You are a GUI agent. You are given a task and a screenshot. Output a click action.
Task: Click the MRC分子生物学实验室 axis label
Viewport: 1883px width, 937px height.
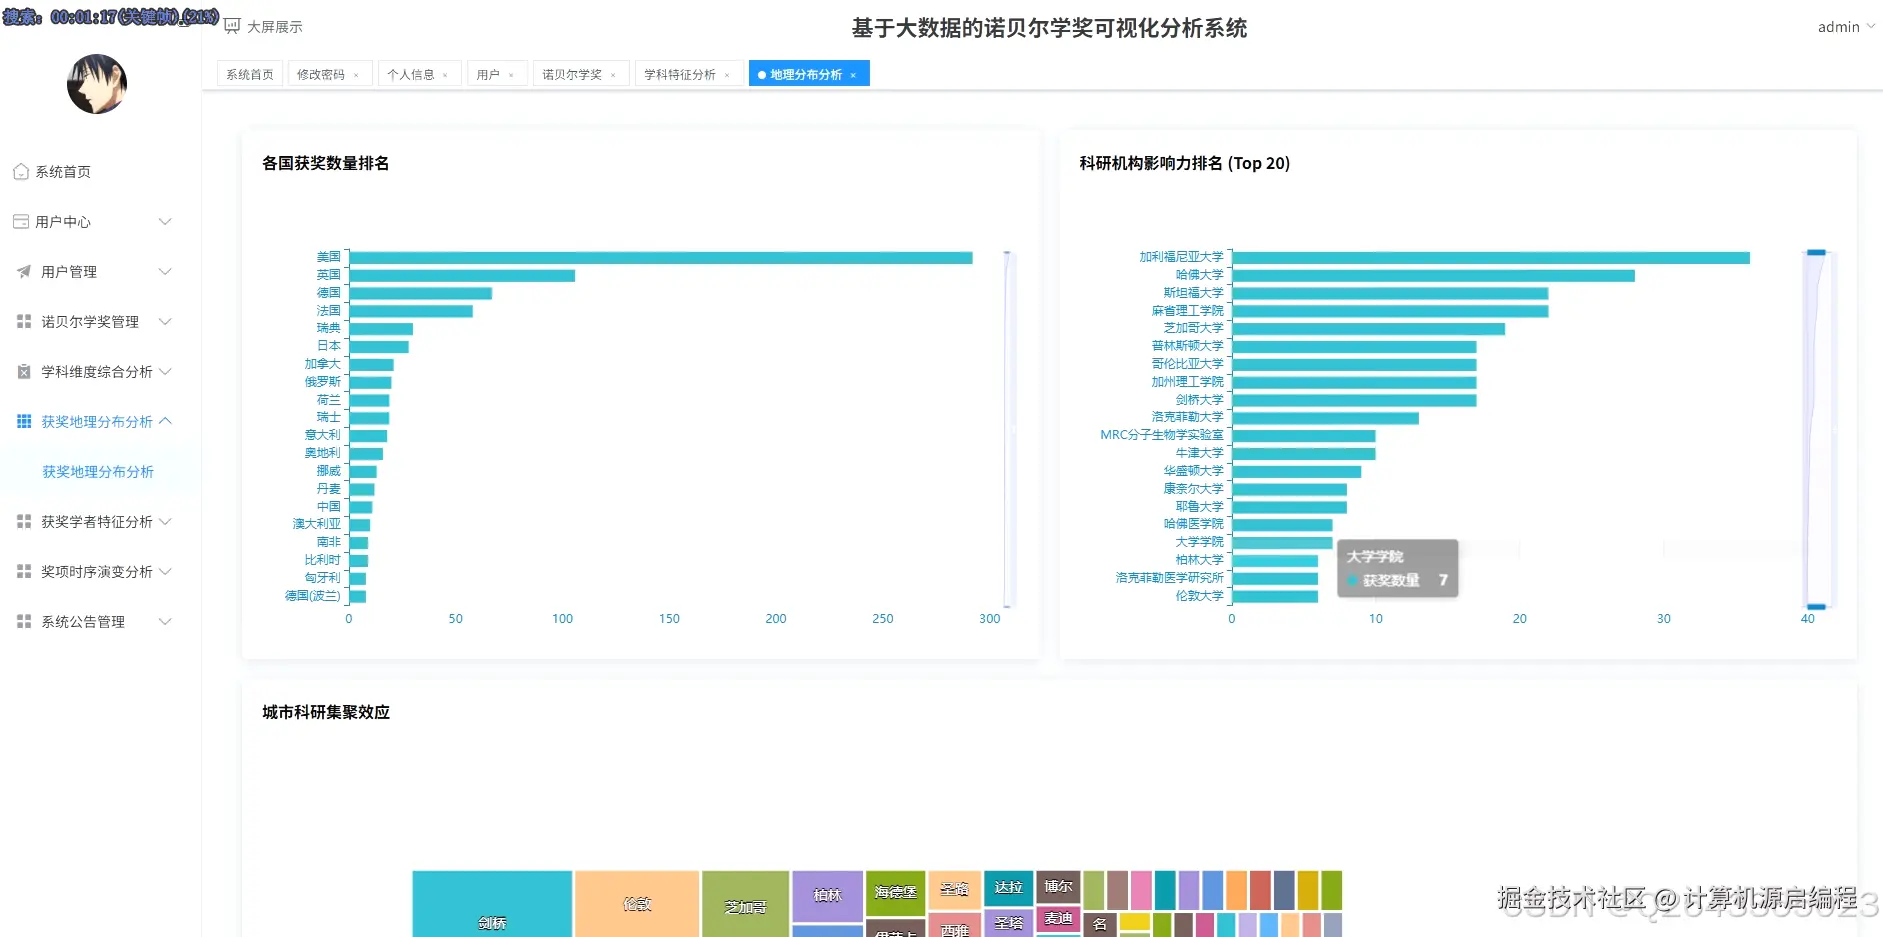tap(1162, 435)
